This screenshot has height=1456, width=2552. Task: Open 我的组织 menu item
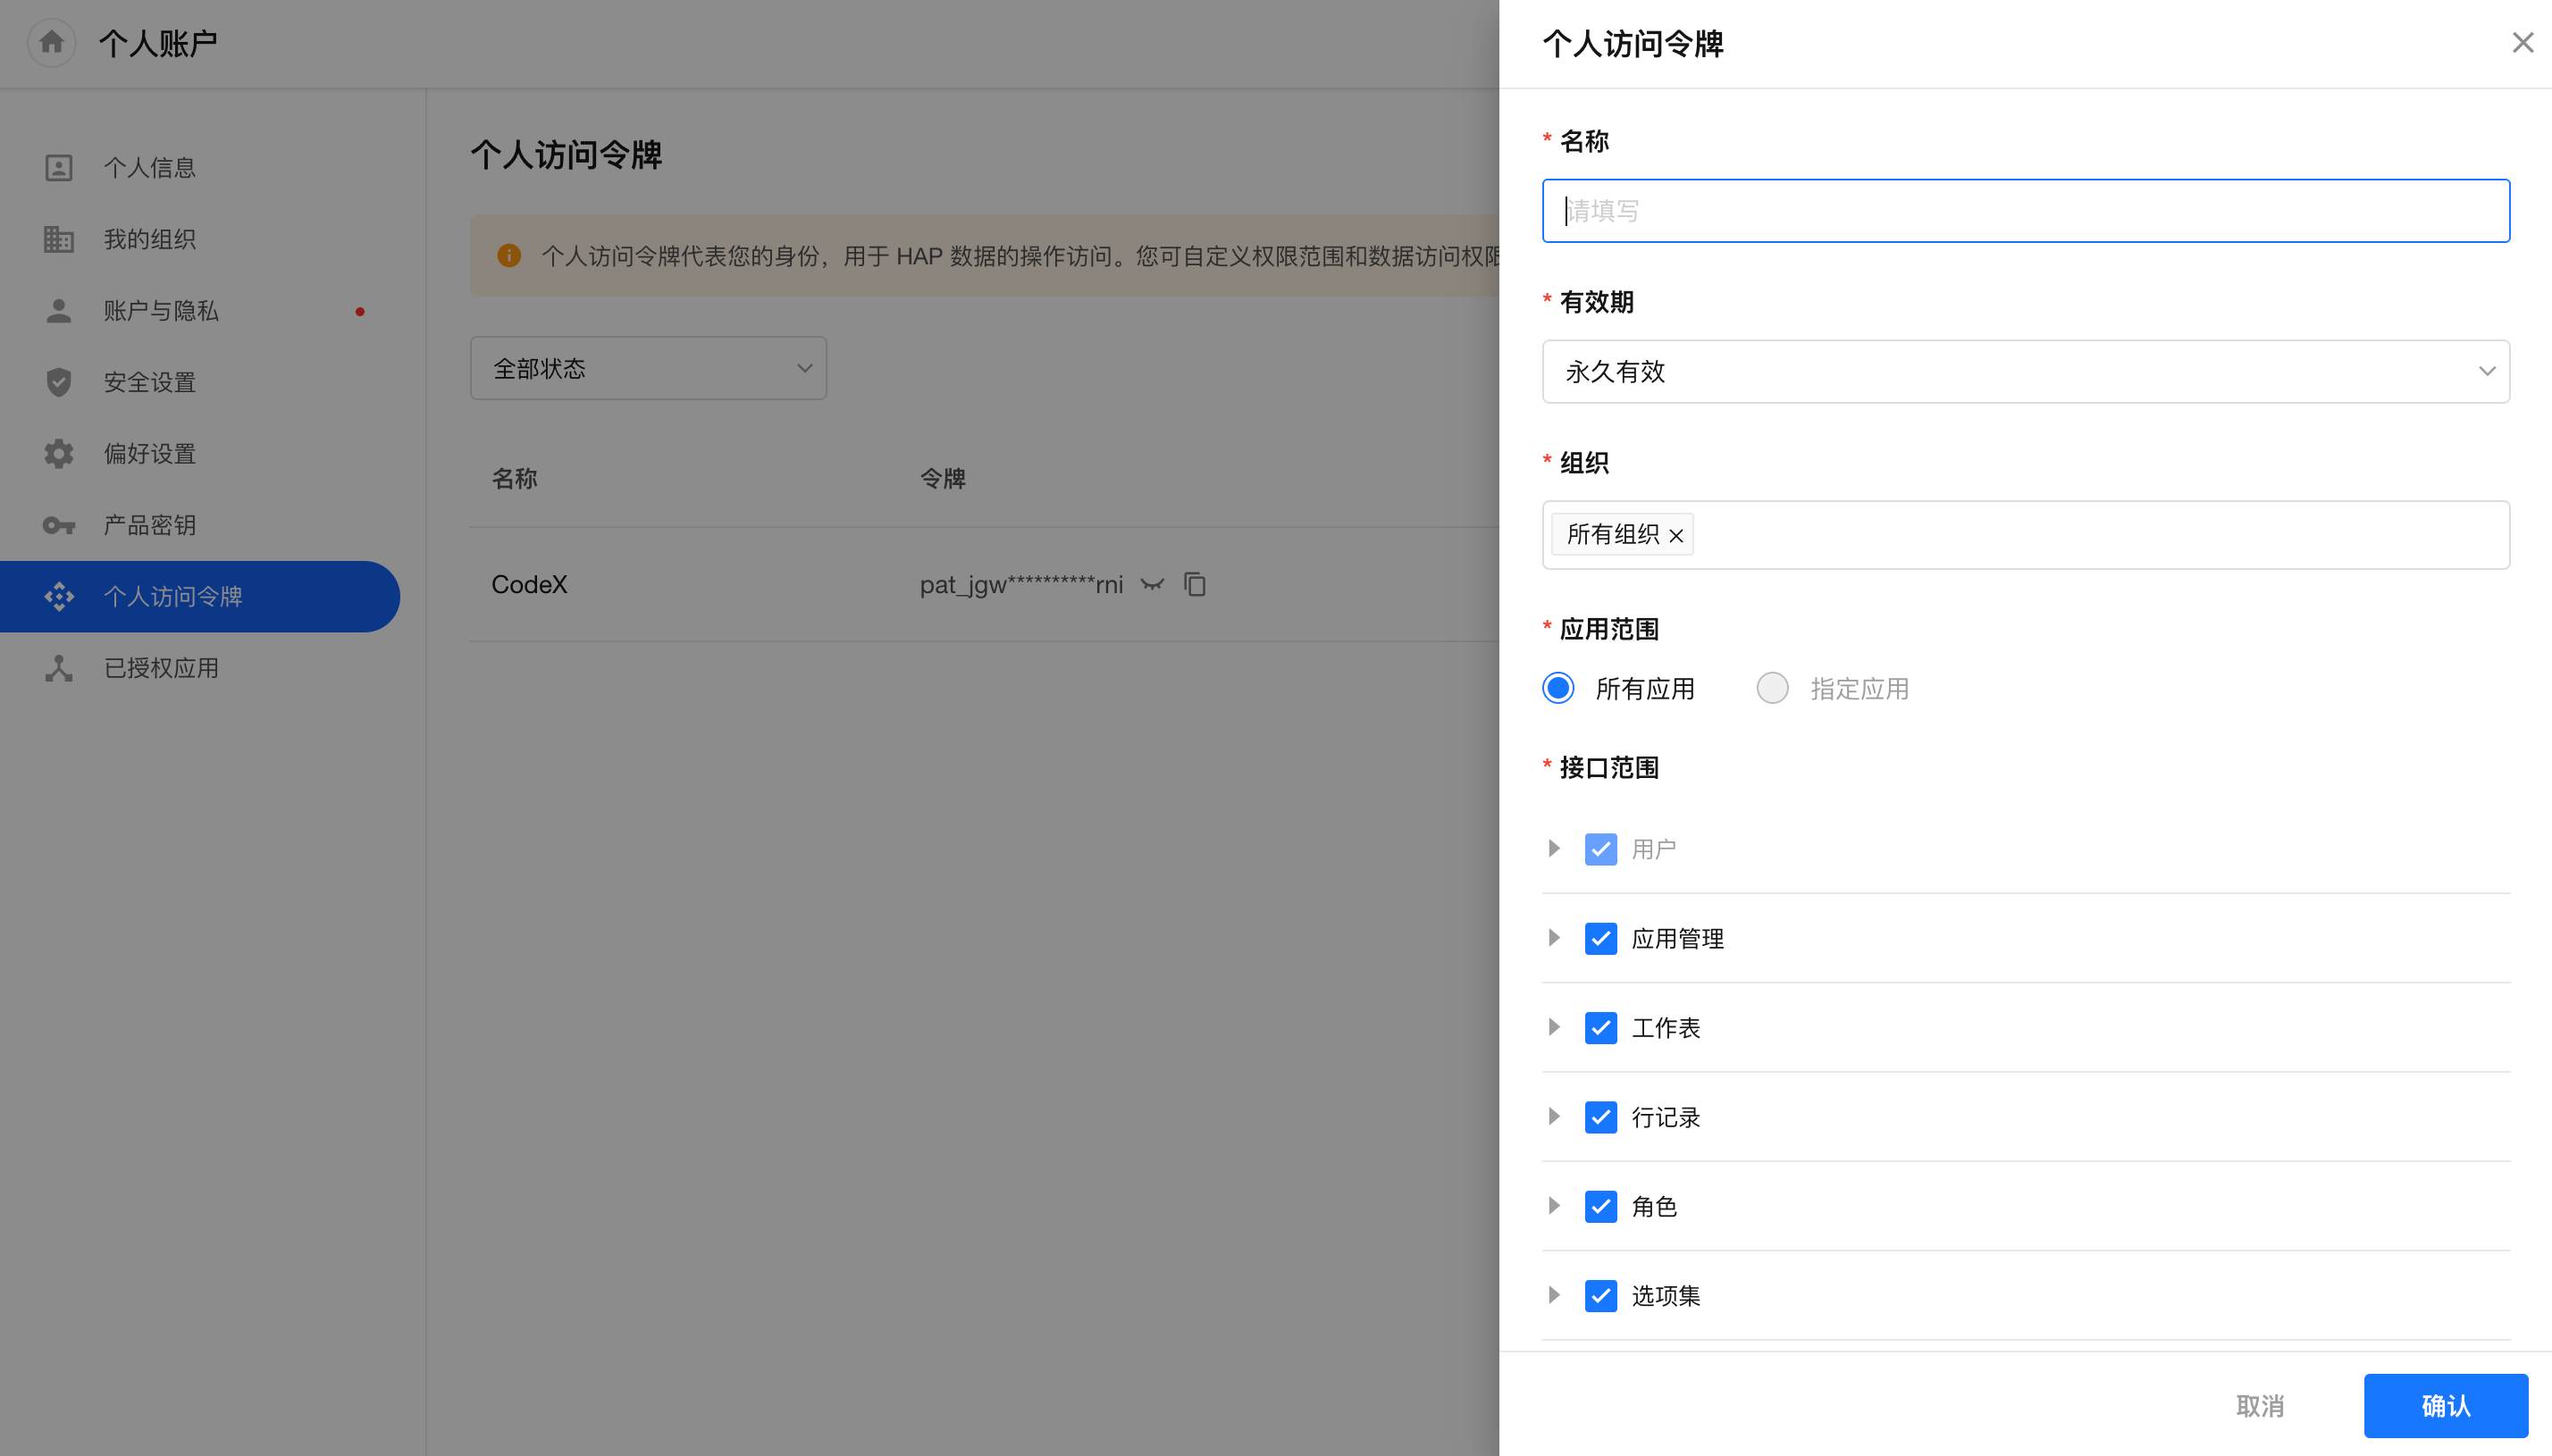tap(200, 239)
